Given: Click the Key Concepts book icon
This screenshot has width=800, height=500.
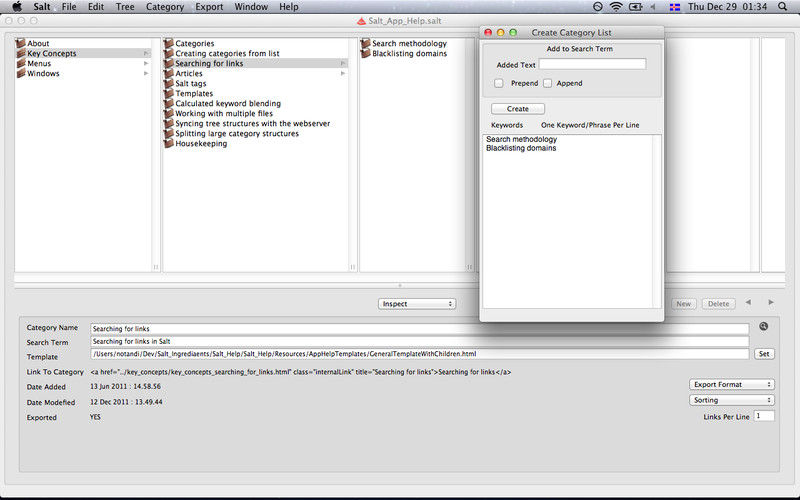Looking at the screenshot, I should [20, 53].
